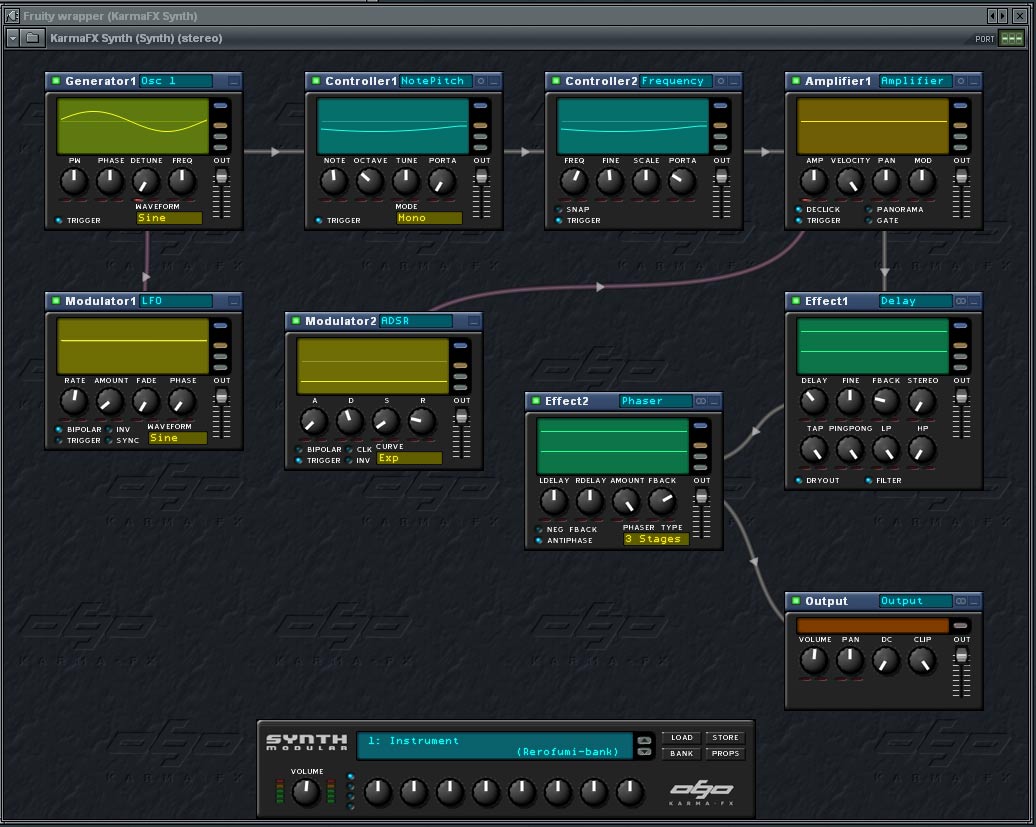Toggle the Controller2 module power LED
The height and width of the screenshot is (827, 1036).
coord(556,81)
